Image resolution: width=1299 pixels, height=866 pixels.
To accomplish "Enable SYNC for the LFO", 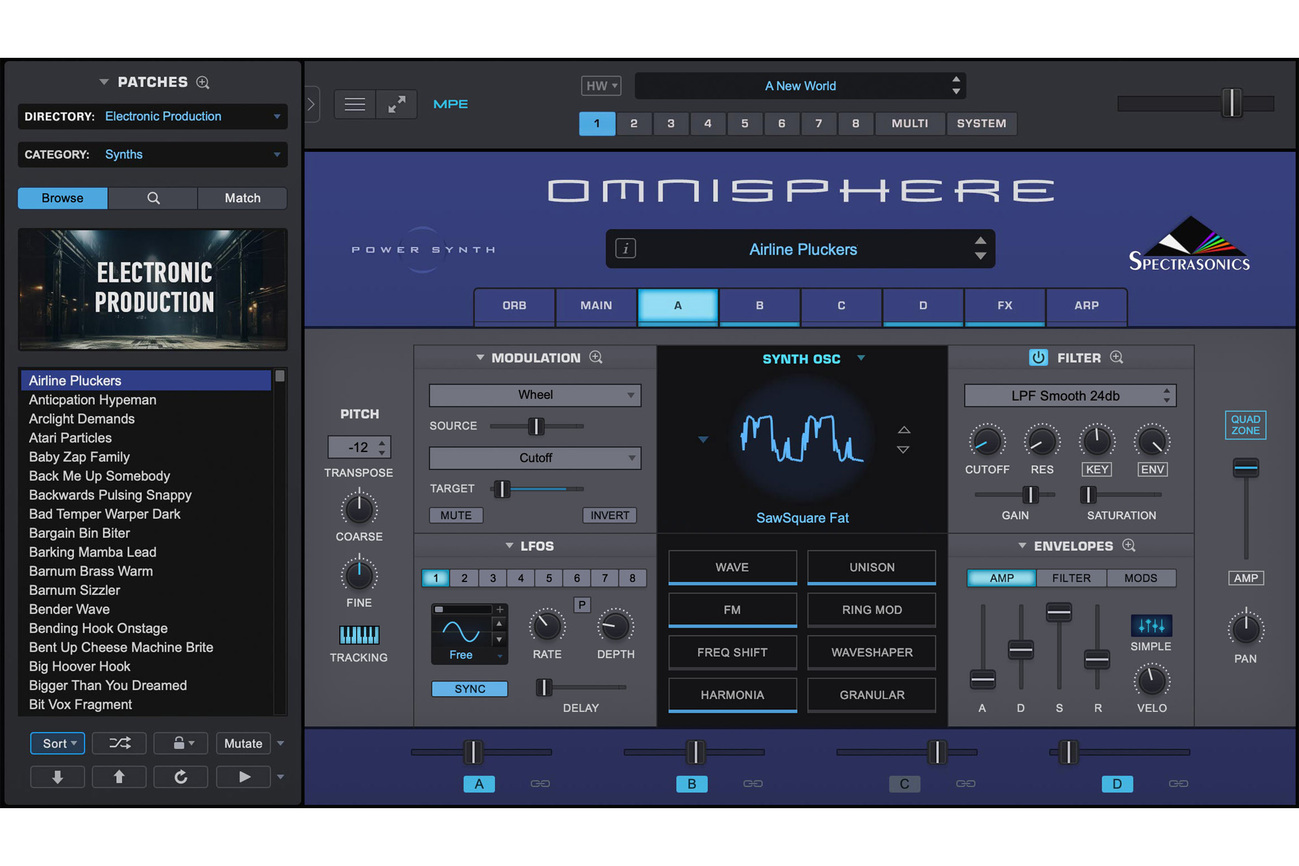I will (x=469, y=688).
